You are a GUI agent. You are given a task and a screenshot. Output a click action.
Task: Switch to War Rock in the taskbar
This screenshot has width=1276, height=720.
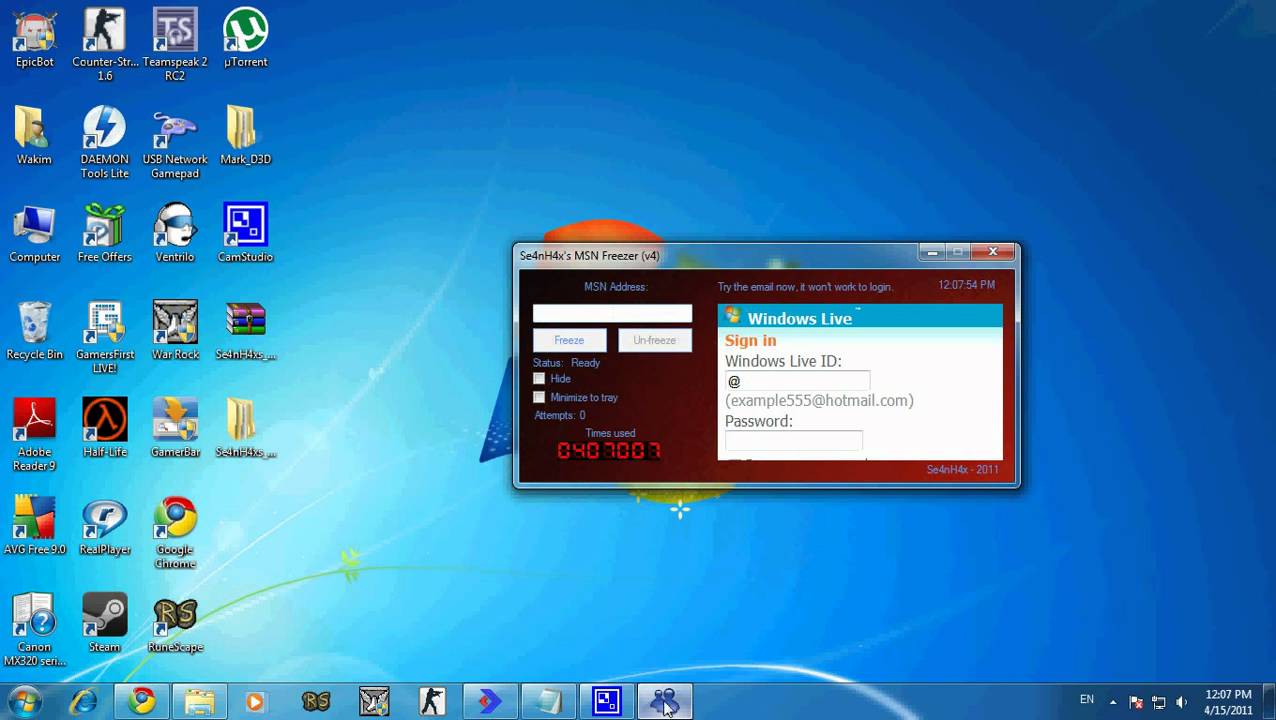(374, 701)
